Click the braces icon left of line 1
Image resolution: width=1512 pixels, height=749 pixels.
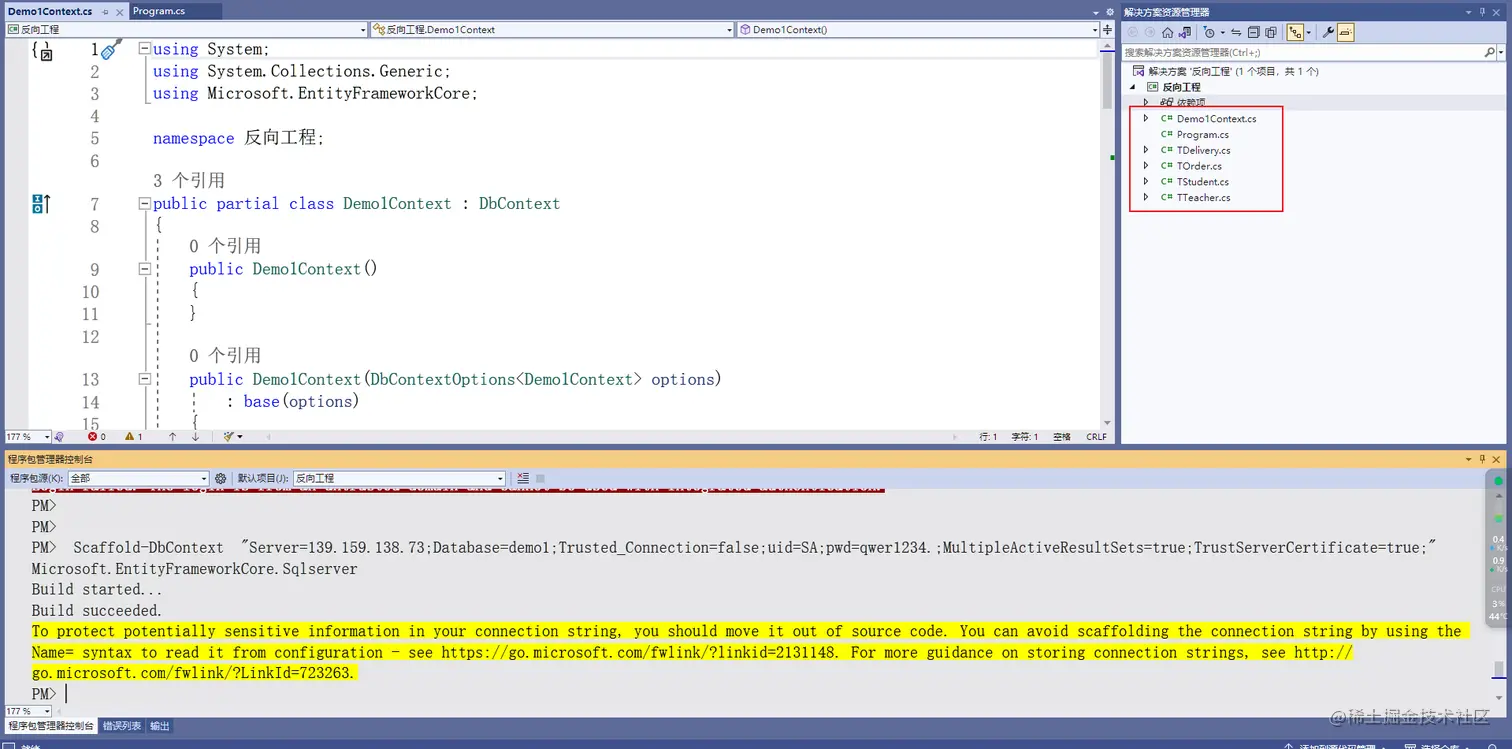click(41, 50)
